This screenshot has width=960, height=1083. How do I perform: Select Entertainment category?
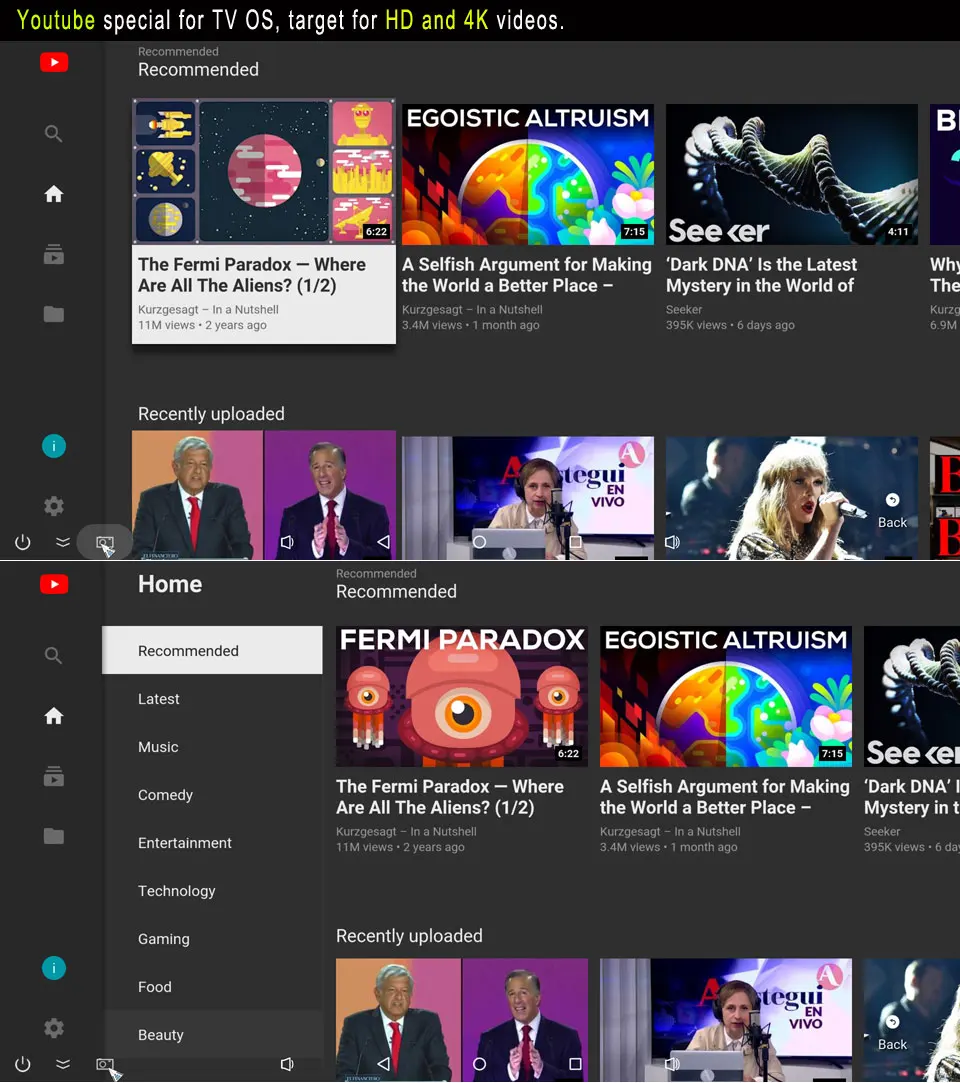pos(212,843)
